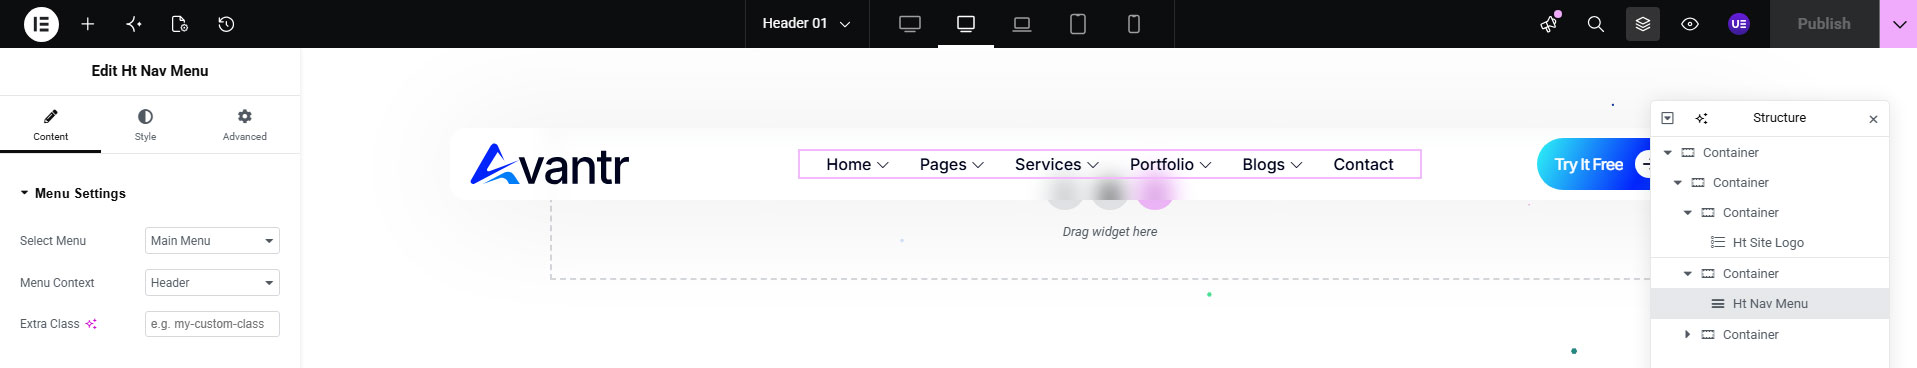Open the UE avatar icon
The image size is (1917, 368).
click(1739, 24)
